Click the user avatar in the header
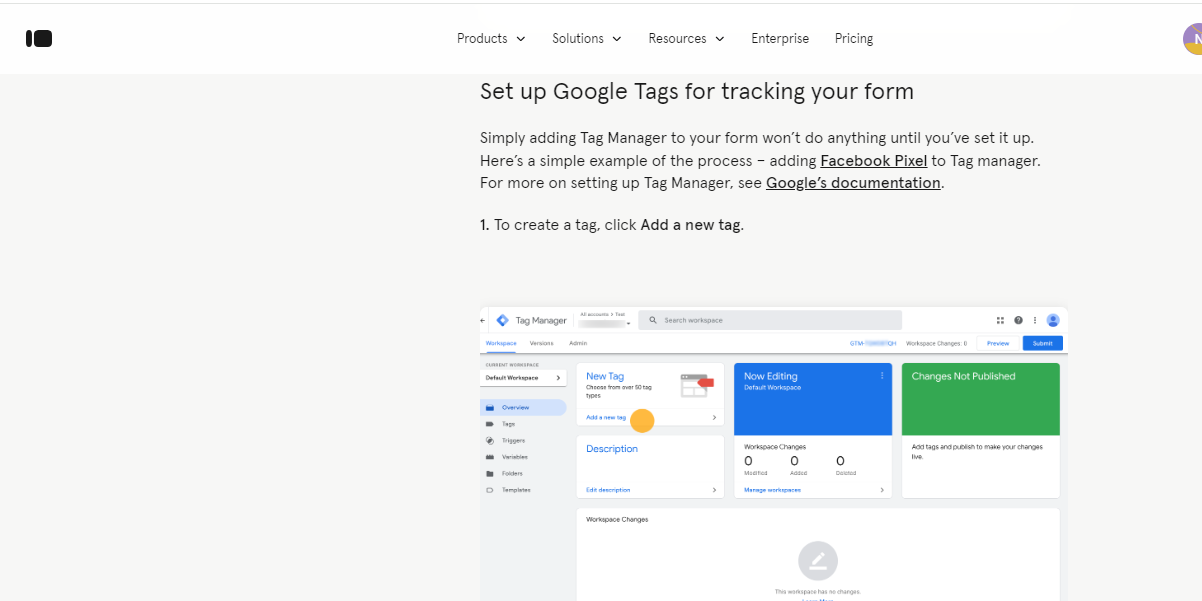 click(1194, 39)
